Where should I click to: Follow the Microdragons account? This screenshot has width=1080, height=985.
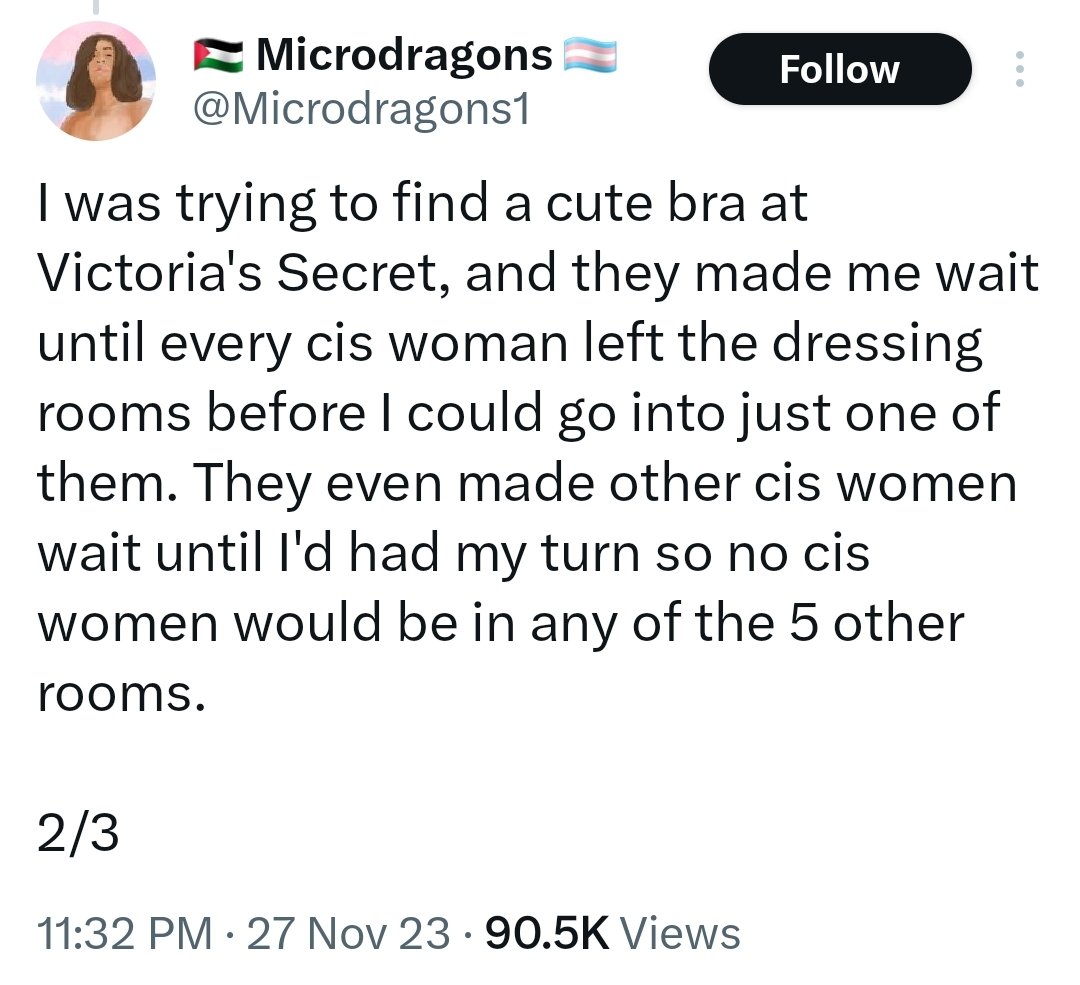point(840,69)
